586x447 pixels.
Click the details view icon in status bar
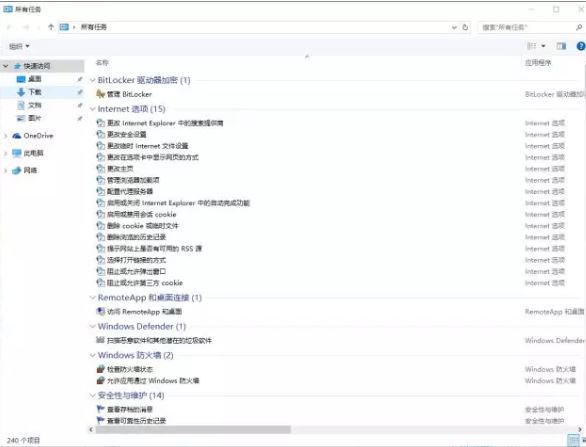573,440
